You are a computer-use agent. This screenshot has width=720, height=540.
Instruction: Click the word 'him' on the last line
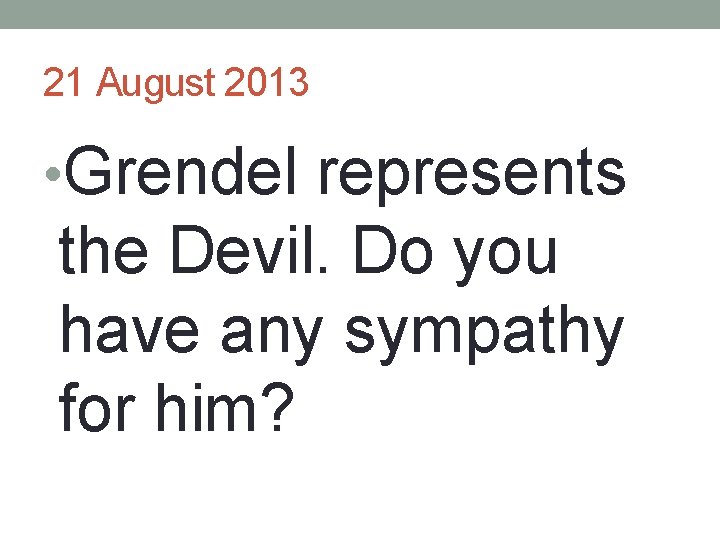click(205, 406)
